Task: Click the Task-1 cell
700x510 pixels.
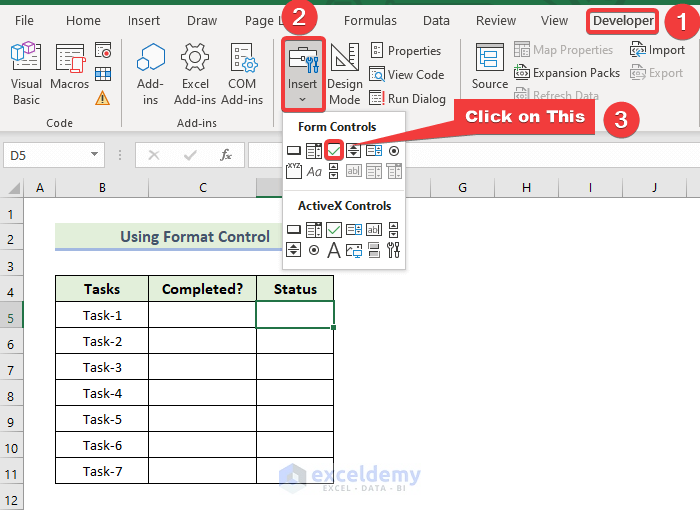Action: (102, 315)
